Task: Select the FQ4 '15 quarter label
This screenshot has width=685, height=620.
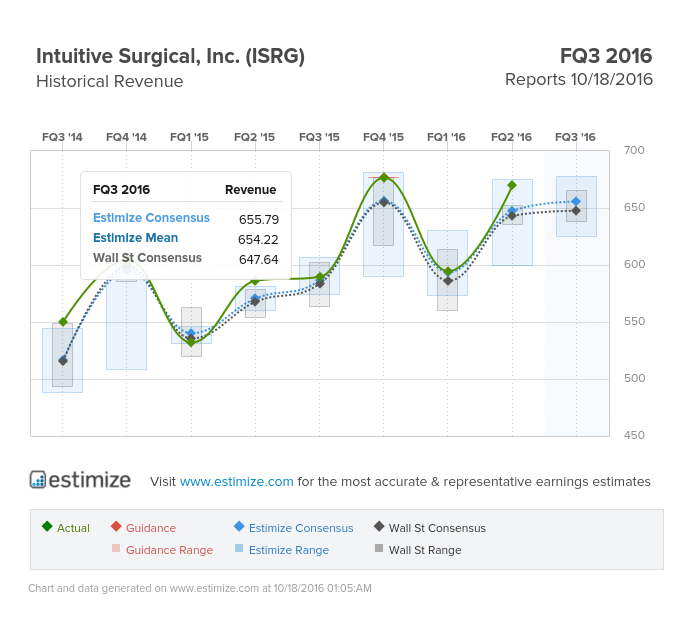Action: 383,137
